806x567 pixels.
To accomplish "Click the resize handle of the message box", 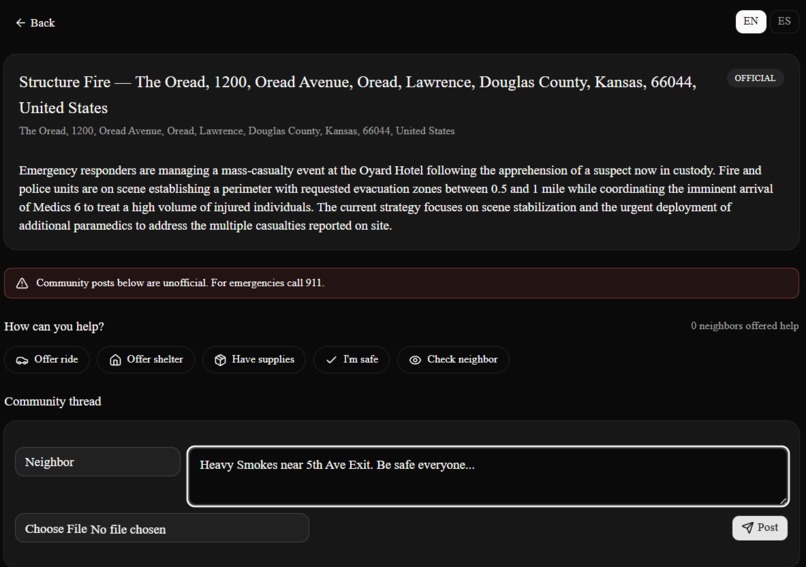I will (x=783, y=501).
